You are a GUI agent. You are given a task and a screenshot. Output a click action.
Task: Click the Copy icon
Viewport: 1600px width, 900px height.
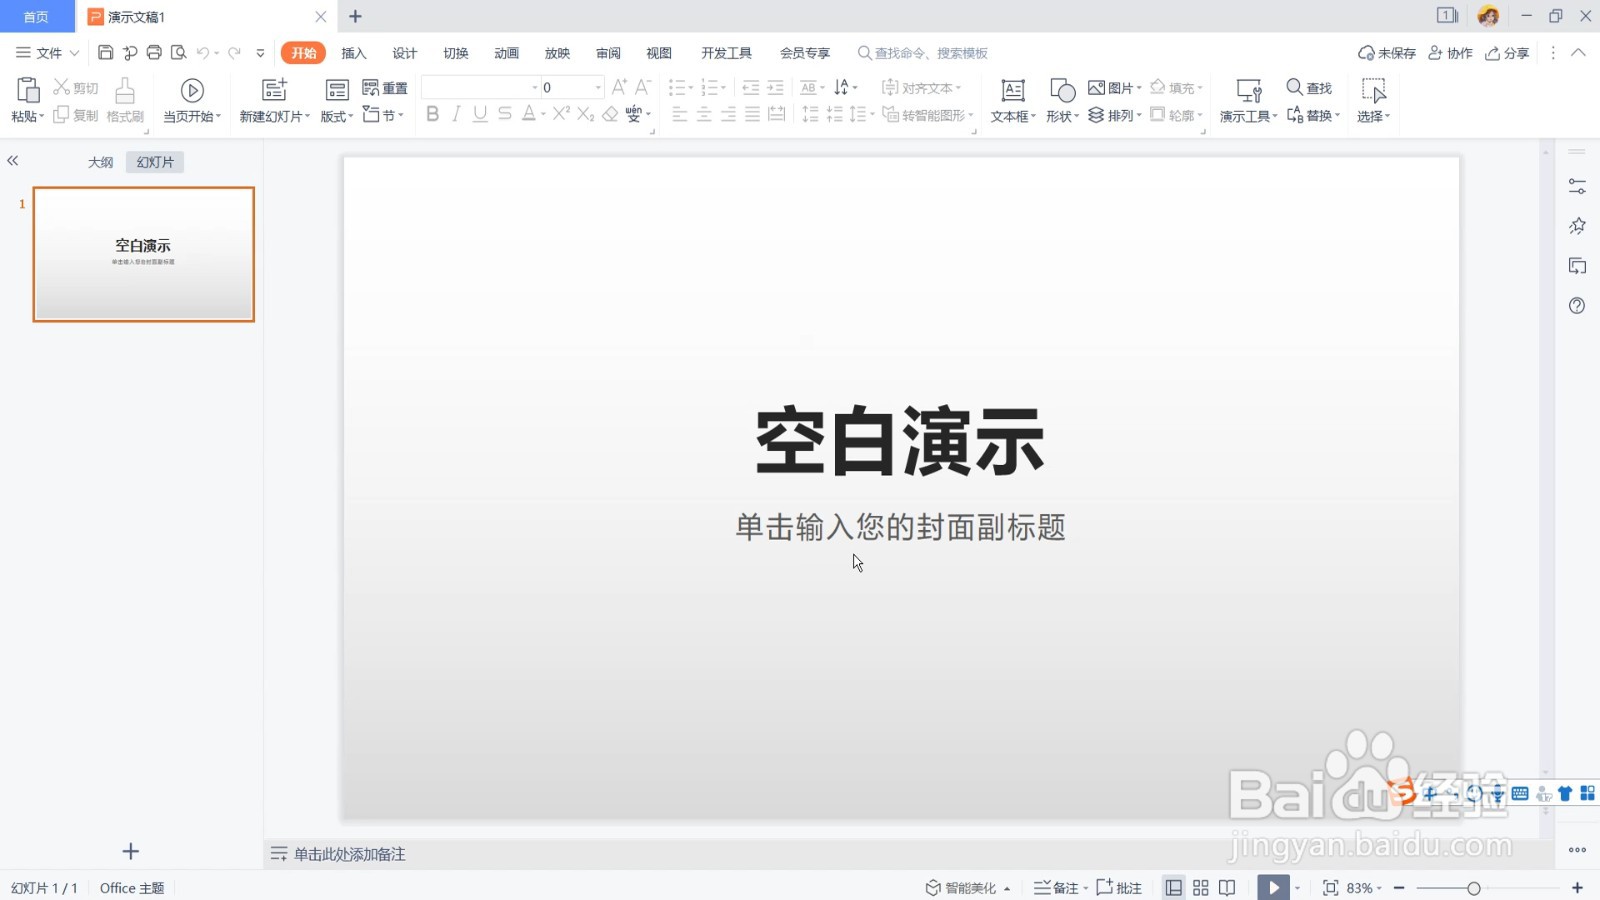(61, 115)
